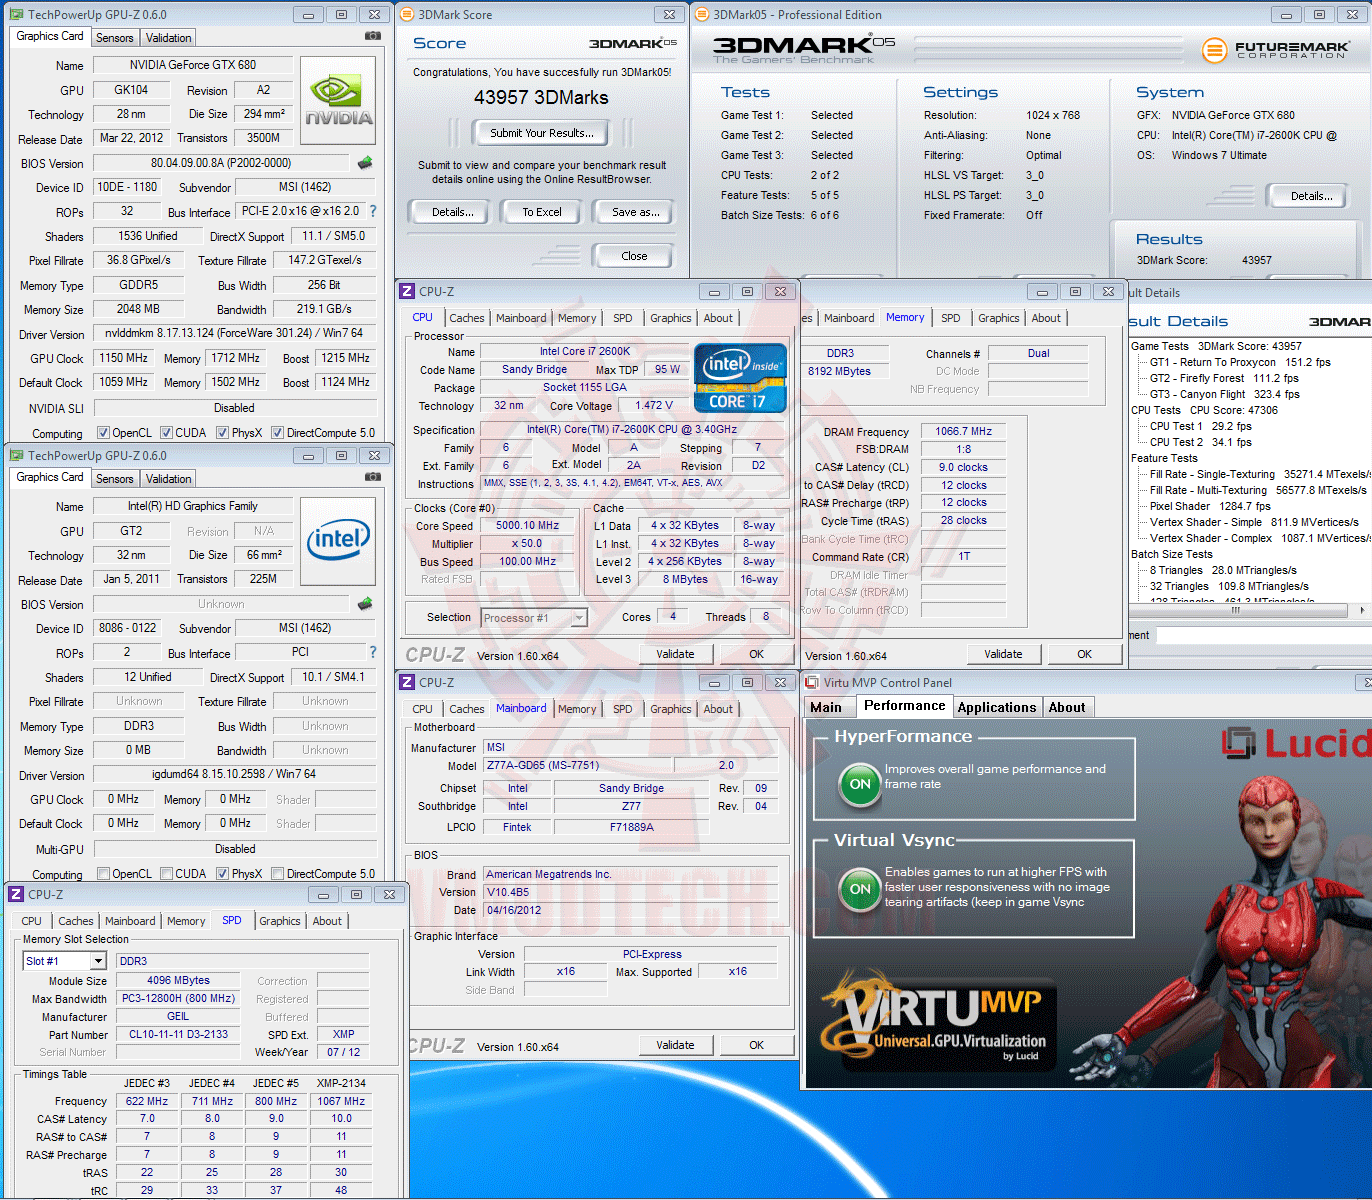The image size is (1372, 1200).
Task: Click the 3DMark05 title bar icon
Action: [x=702, y=14]
